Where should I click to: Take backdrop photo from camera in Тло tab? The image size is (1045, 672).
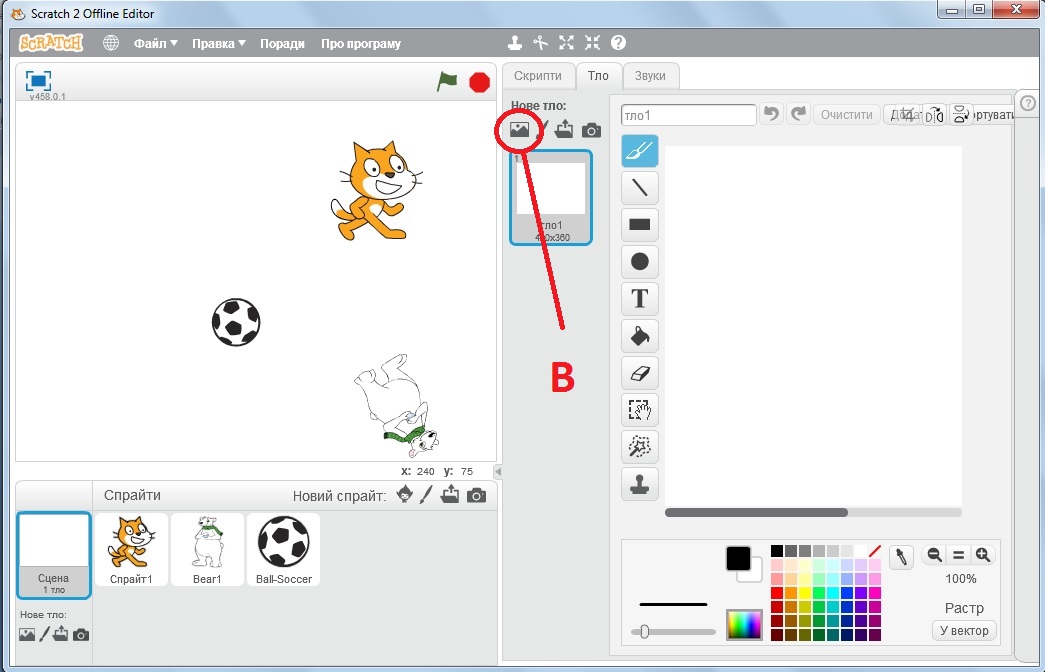pyautogui.click(x=591, y=130)
